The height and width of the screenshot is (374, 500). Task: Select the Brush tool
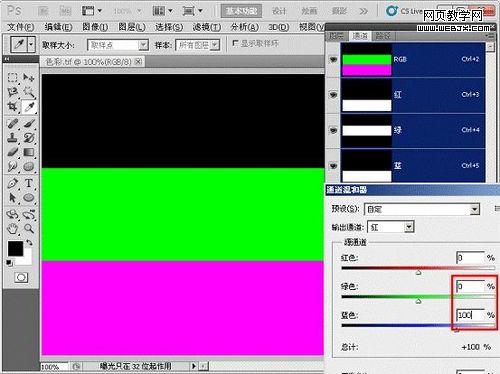click(x=29, y=124)
